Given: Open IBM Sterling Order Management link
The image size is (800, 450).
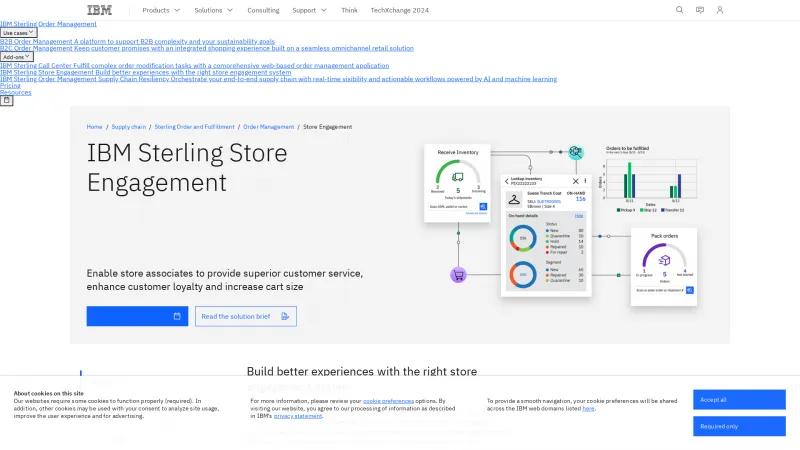Looking at the screenshot, I should pyautogui.click(x=48, y=24).
